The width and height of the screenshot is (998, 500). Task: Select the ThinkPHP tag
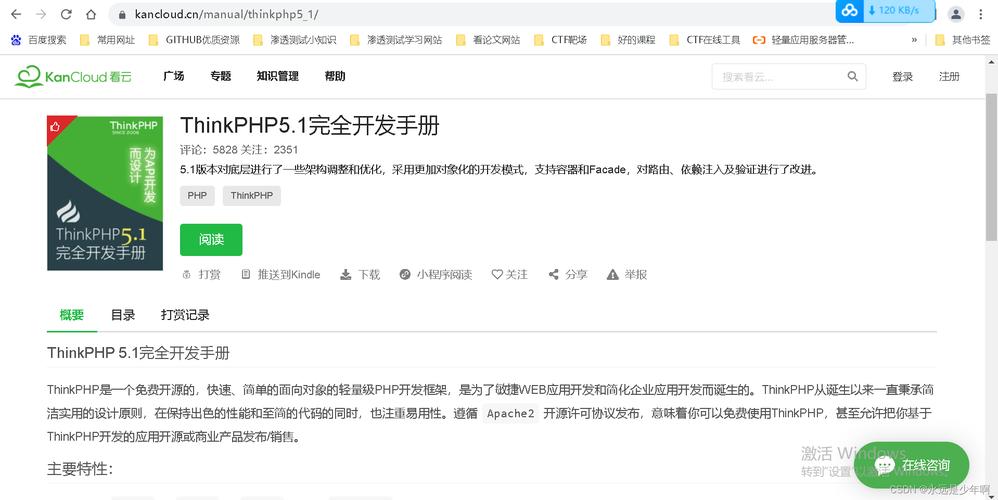(251, 195)
